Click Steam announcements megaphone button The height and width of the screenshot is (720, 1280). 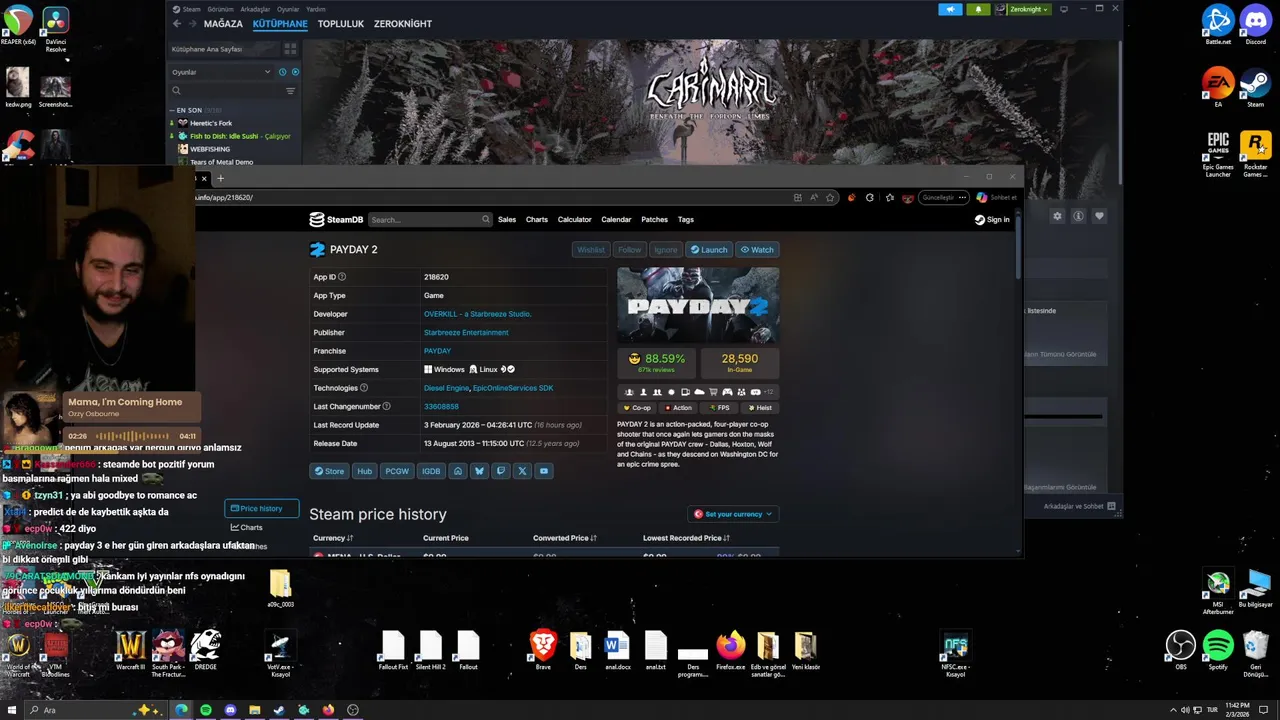point(950,9)
